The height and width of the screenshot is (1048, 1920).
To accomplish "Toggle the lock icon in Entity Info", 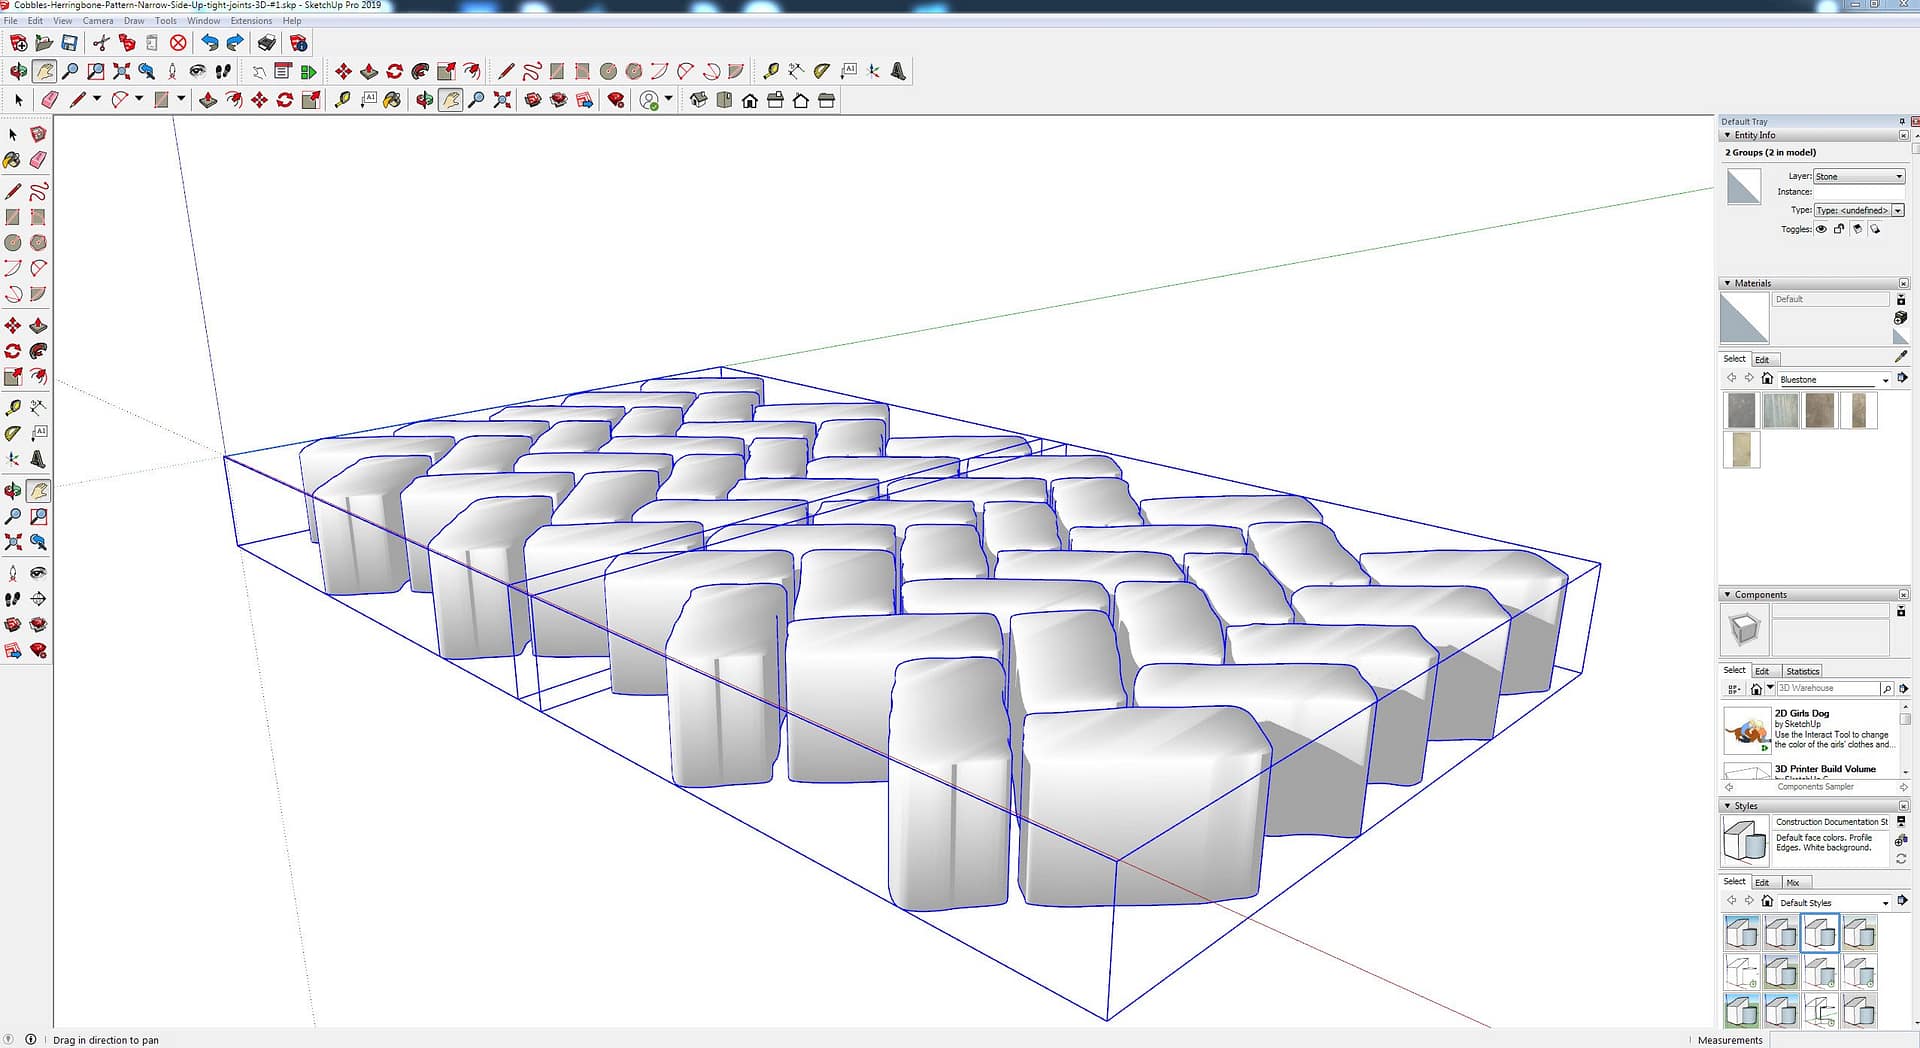I will (x=1839, y=229).
